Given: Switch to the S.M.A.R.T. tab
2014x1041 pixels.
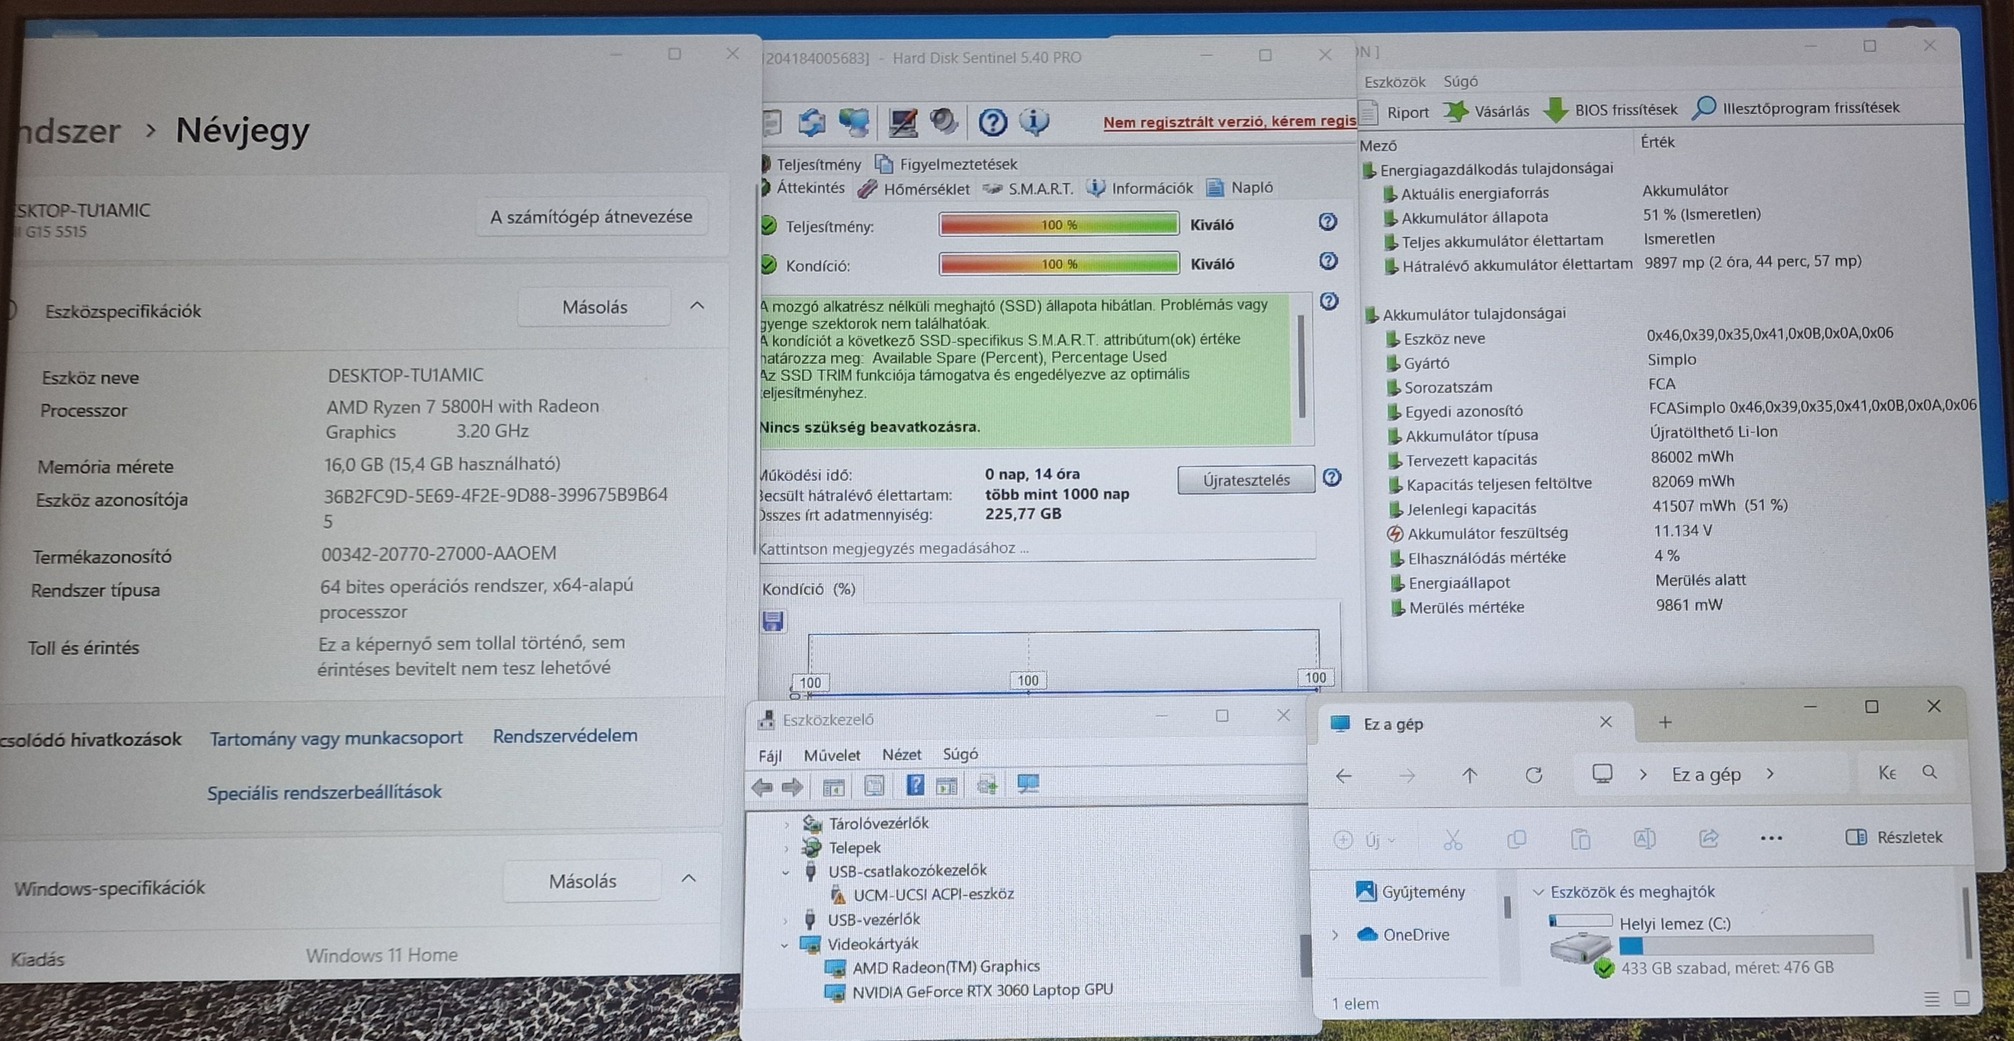Looking at the screenshot, I should 1028,188.
